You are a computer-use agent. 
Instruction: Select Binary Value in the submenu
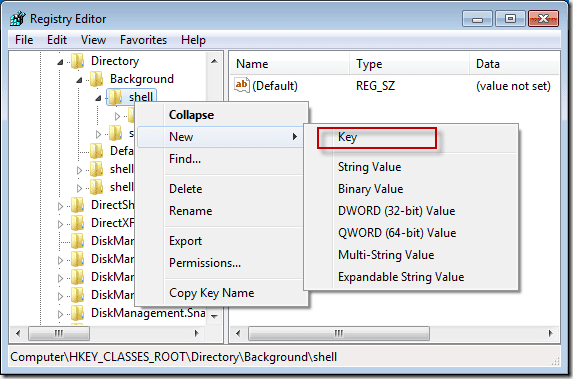[x=411, y=189]
